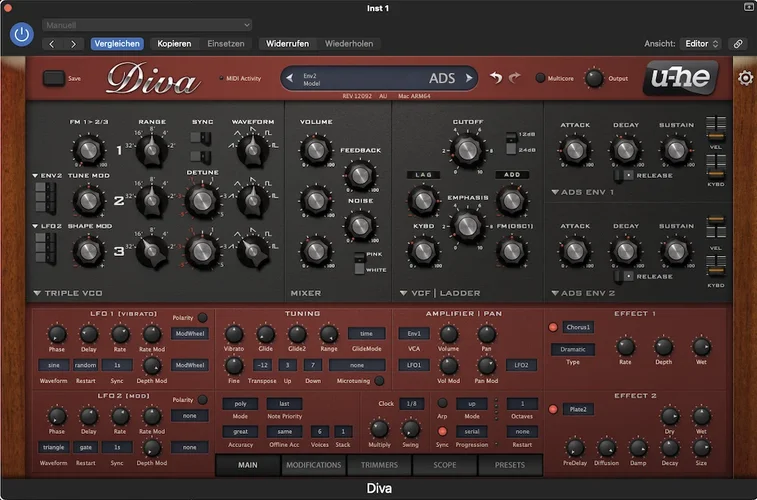Click the link icon next to Editor

pos(737,44)
